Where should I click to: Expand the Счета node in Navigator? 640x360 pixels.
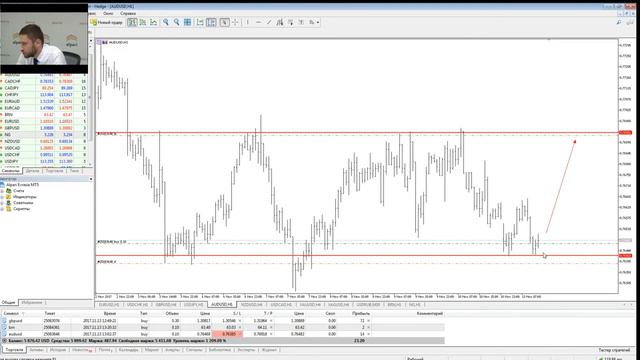tap(2, 191)
